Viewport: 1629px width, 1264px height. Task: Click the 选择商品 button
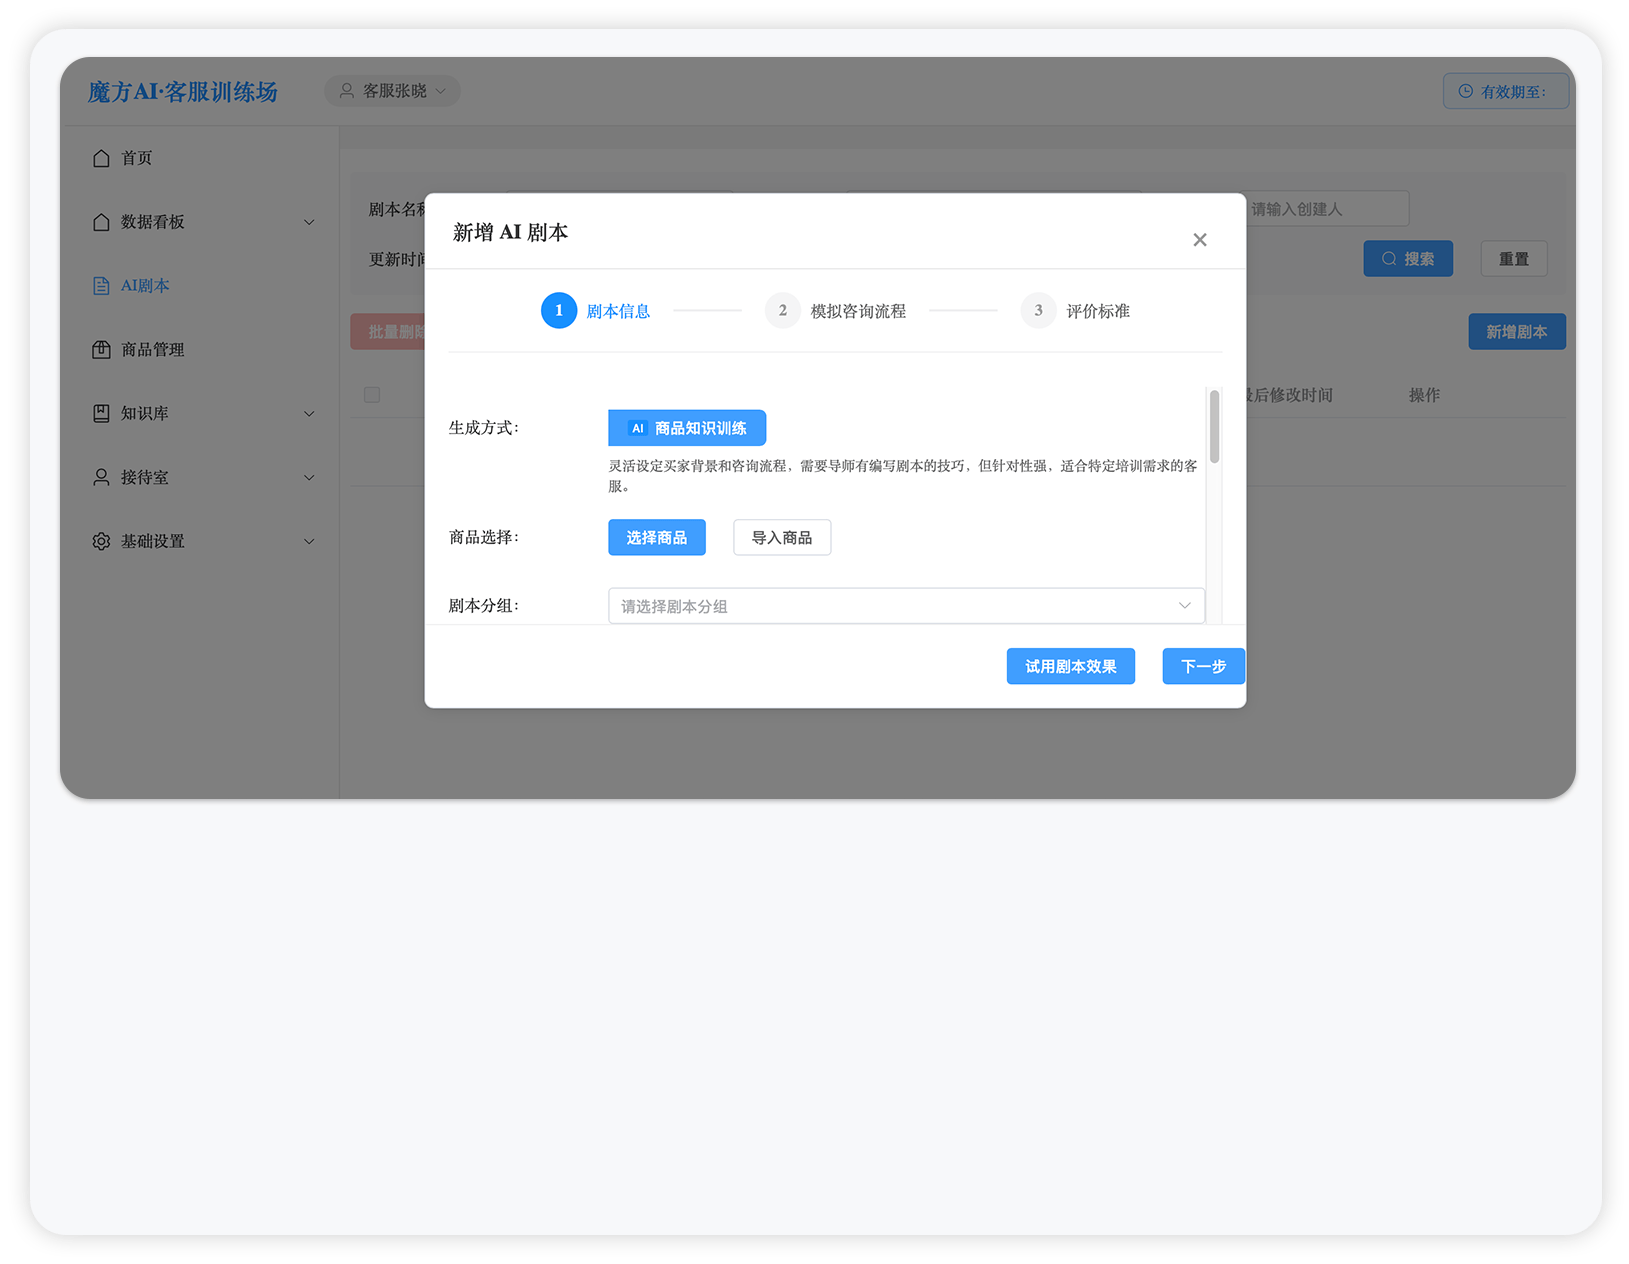[656, 538]
